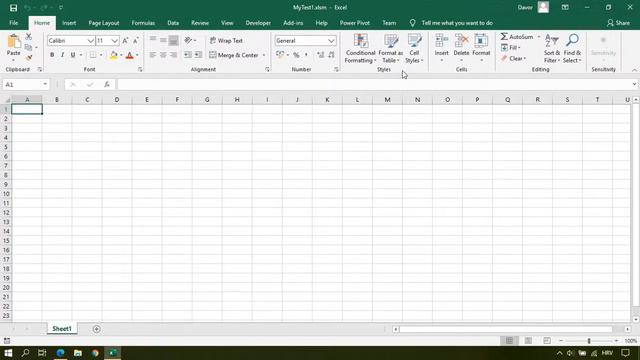
Task: Toggle bold formatting
Action: tap(52, 55)
